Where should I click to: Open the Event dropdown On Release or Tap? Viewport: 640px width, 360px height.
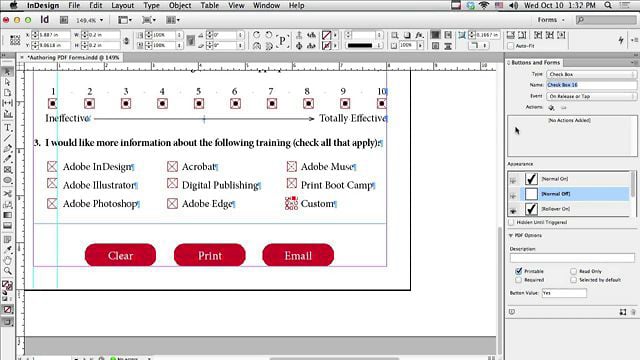(x=591, y=96)
